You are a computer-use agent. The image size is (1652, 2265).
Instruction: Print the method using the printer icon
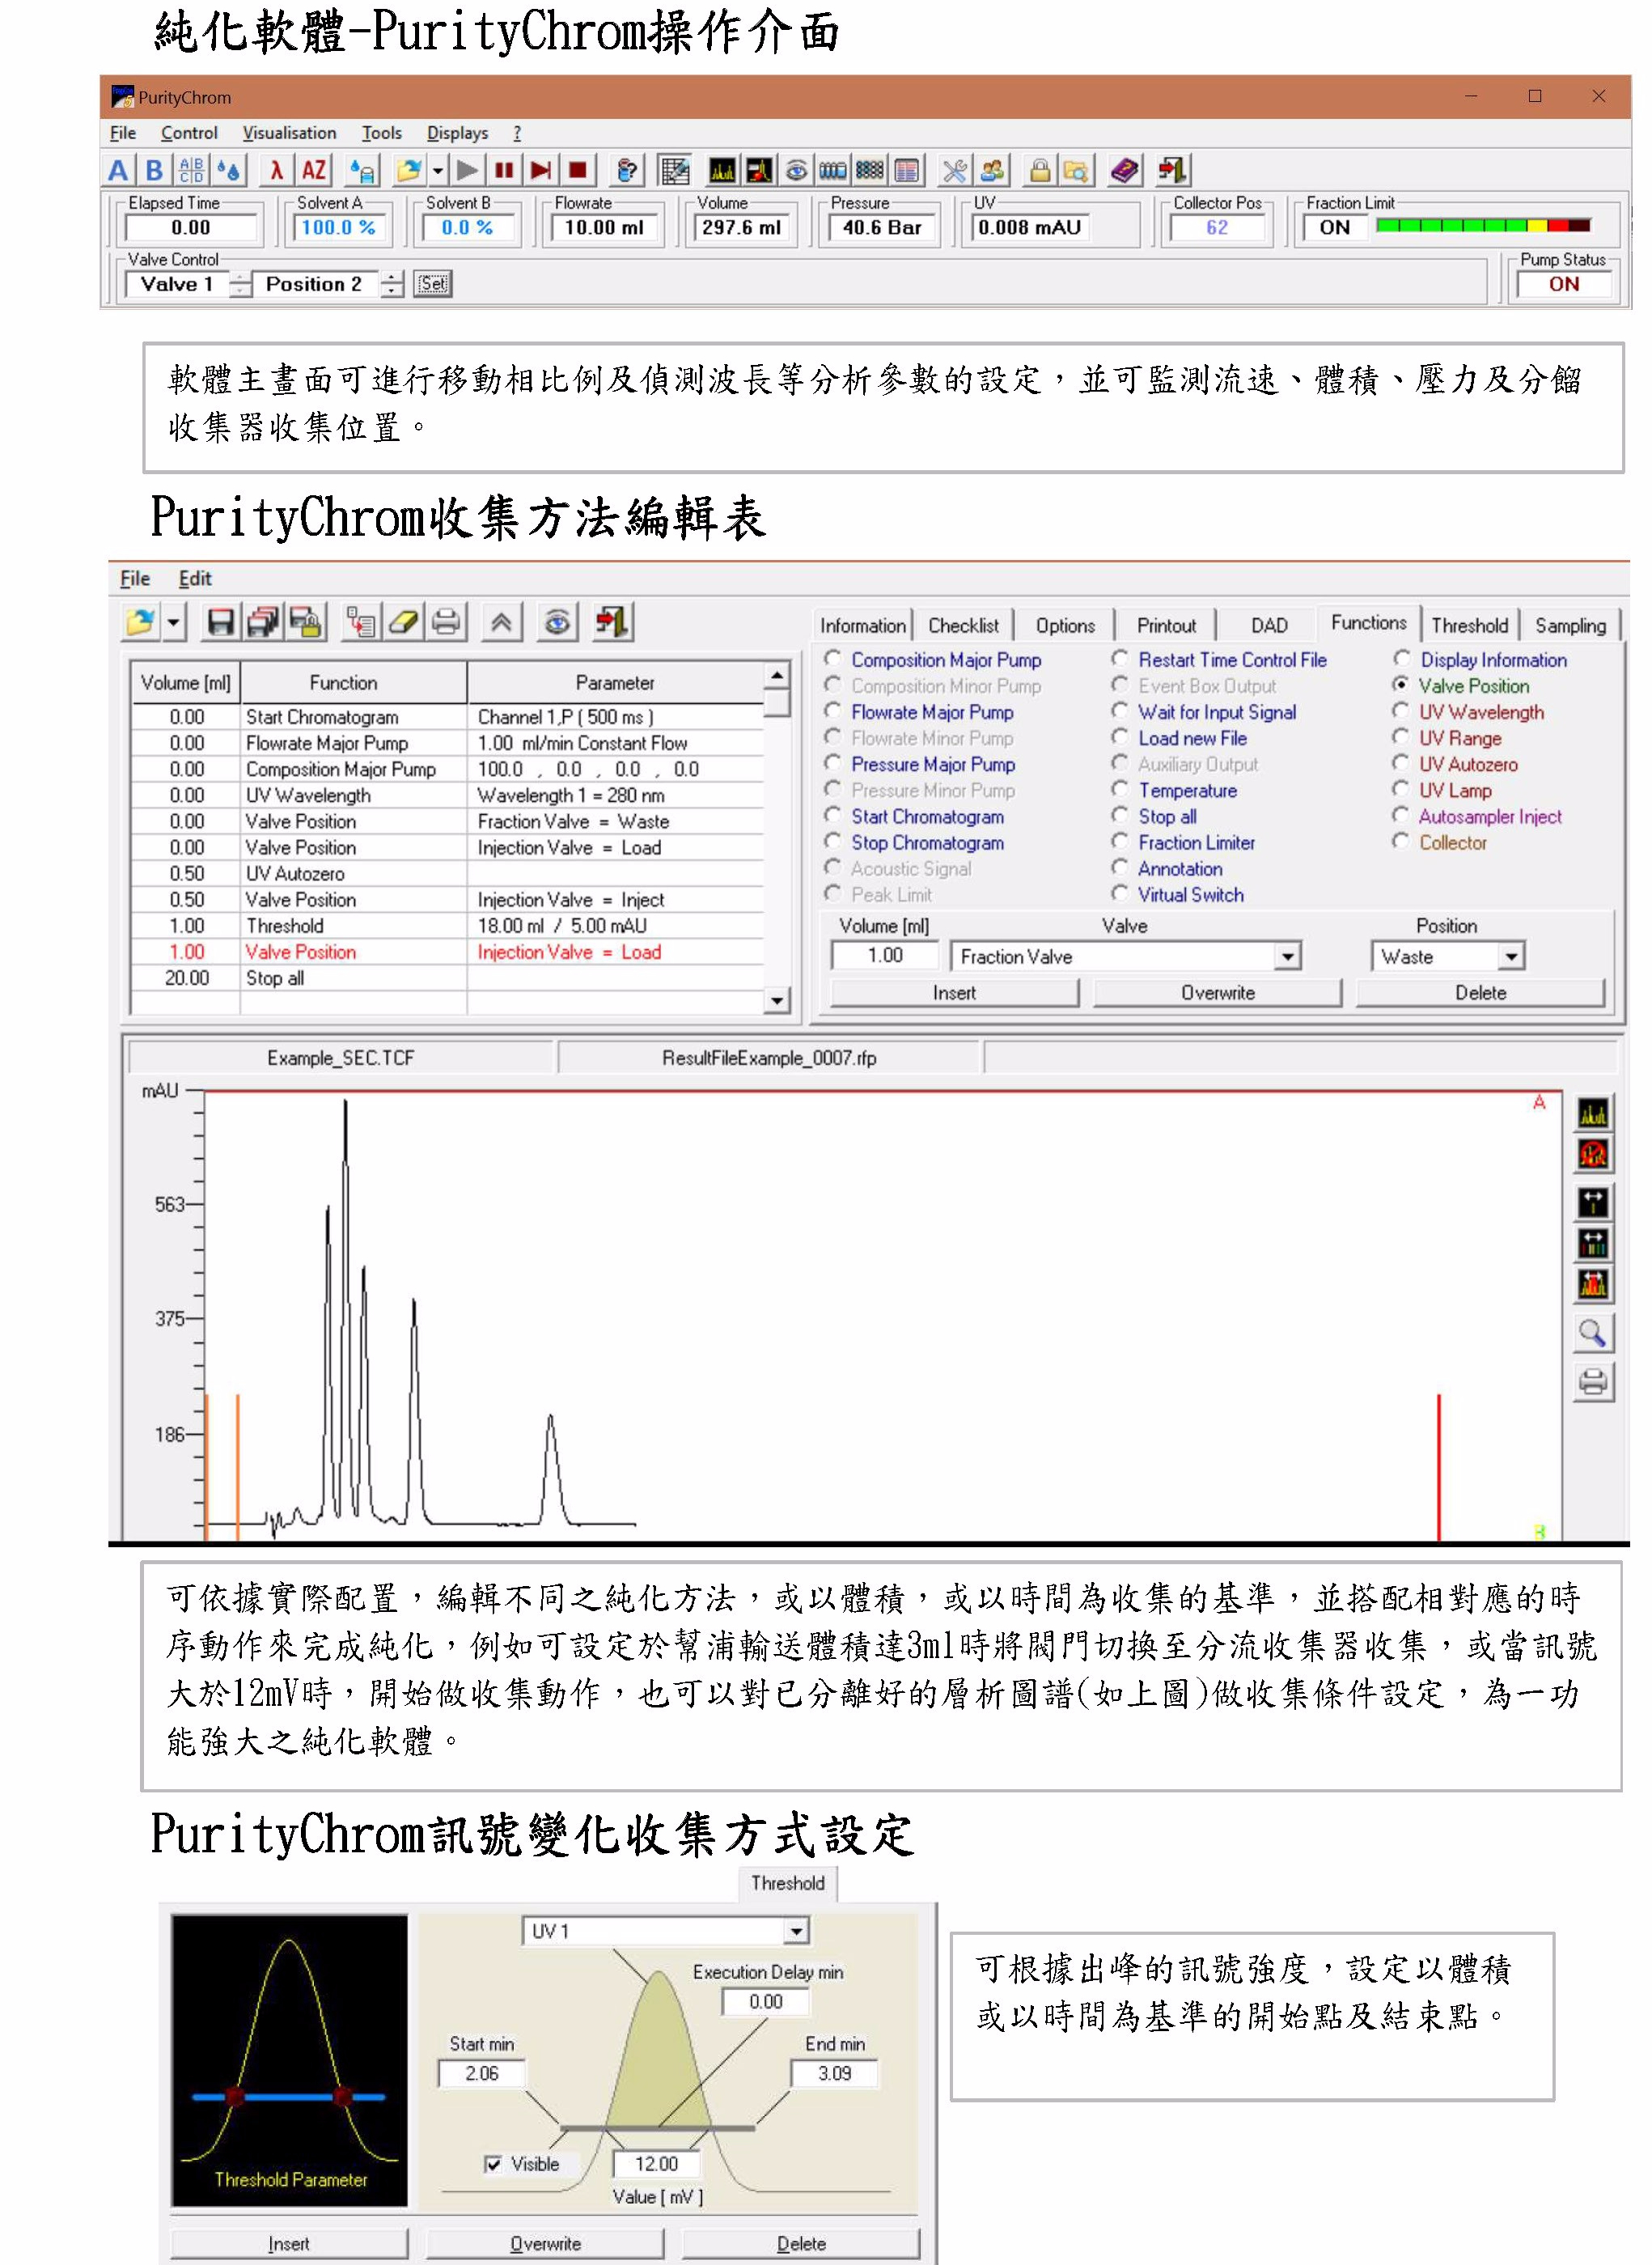(x=447, y=622)
